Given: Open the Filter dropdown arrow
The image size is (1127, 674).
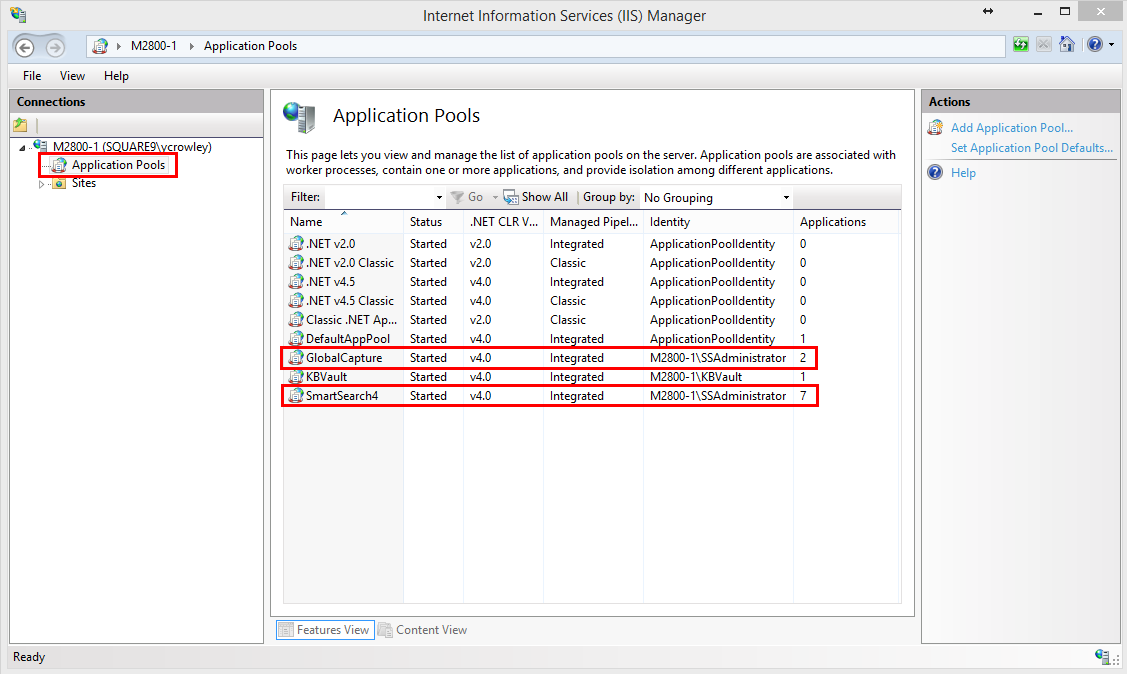Looking at the screenshot, I should click(x=438, y=196).
